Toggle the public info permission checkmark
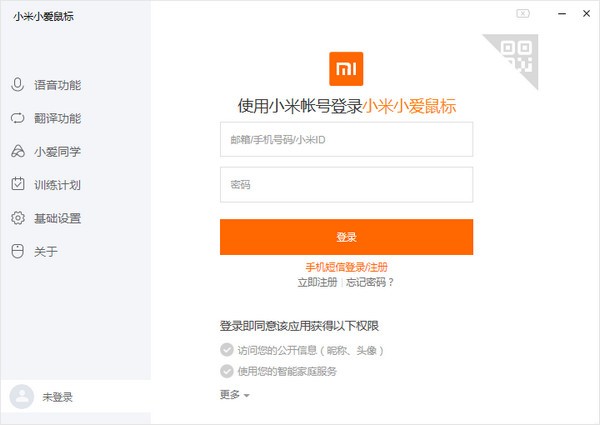This screenshot has height=425, width=600. [227, 350]
